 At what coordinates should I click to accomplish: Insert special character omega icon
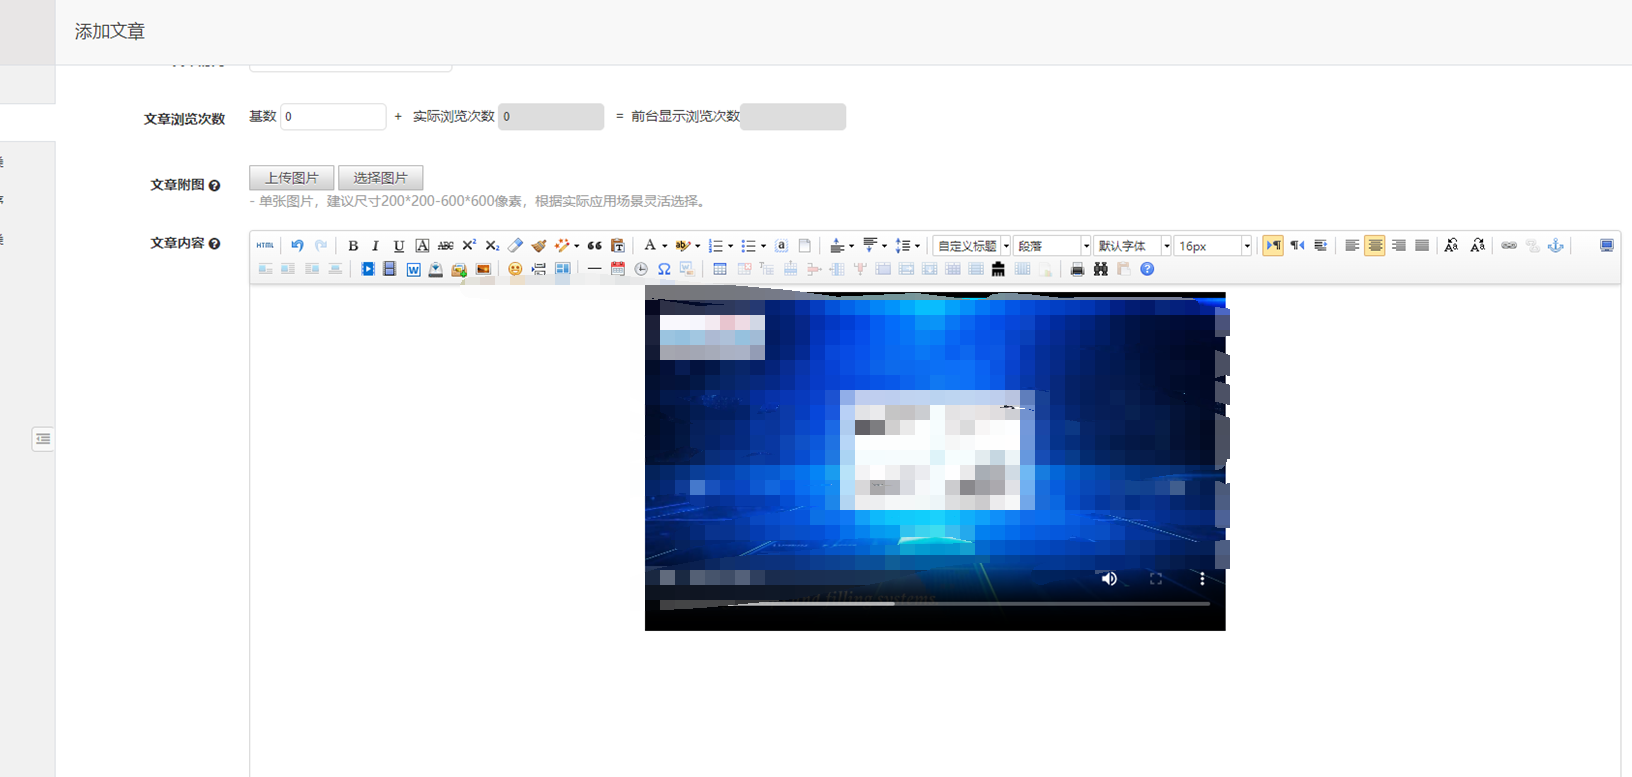coord(664,269)
